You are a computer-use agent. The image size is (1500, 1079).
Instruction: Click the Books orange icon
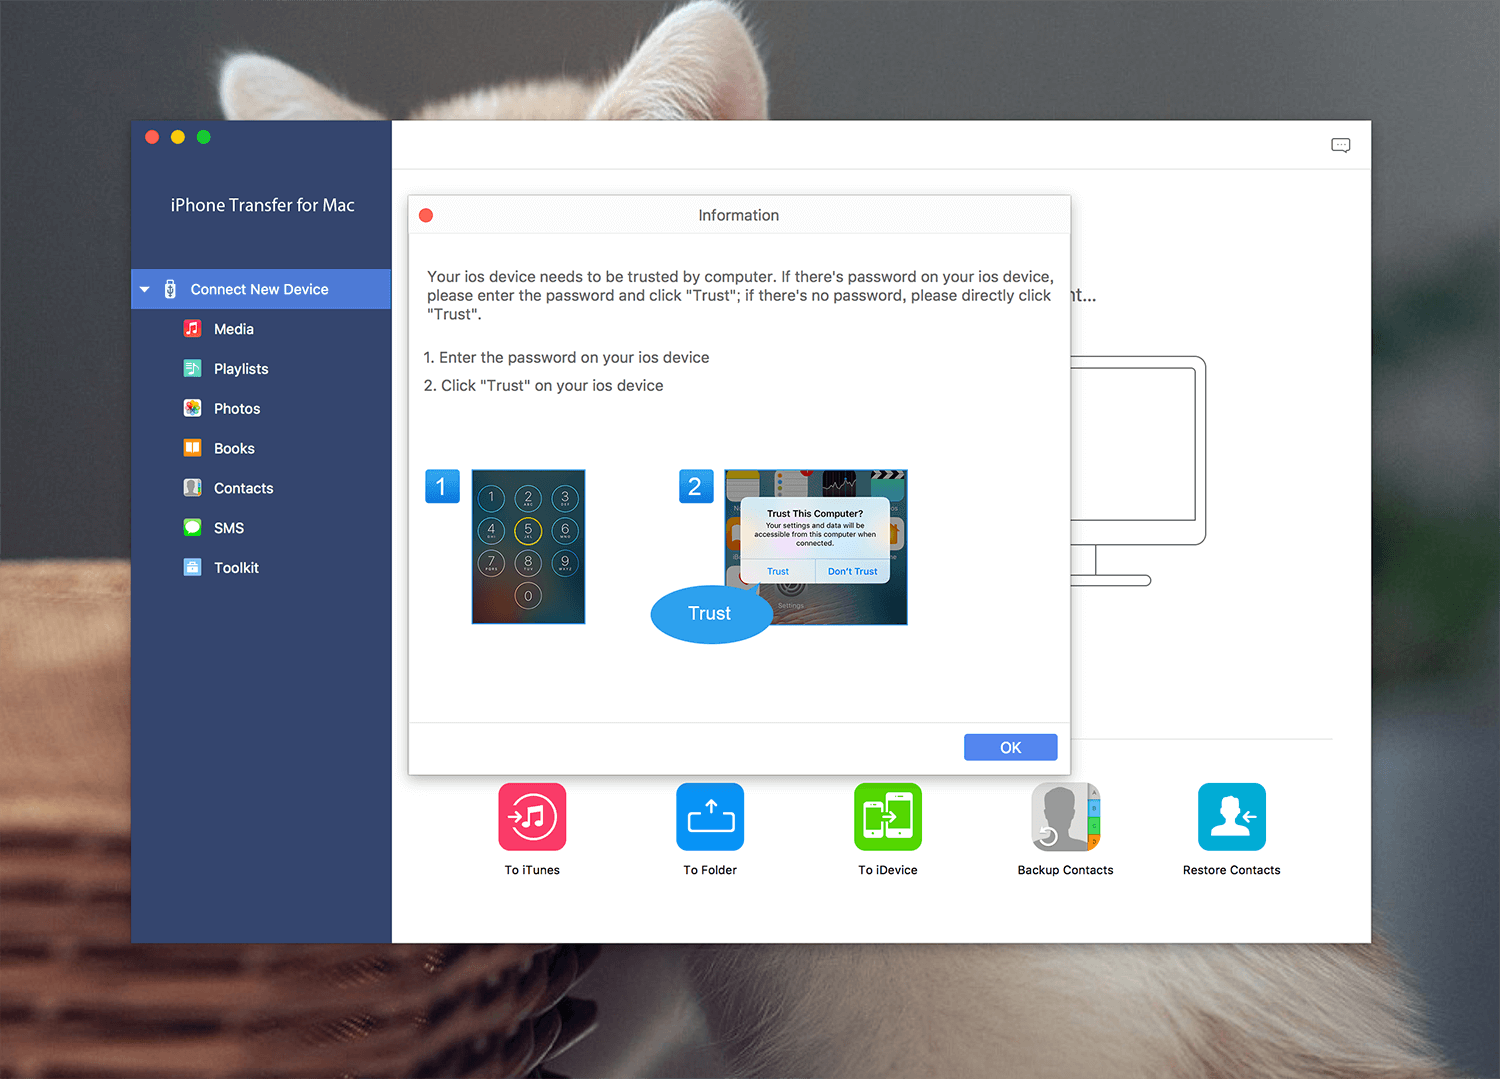click(192, 448)
